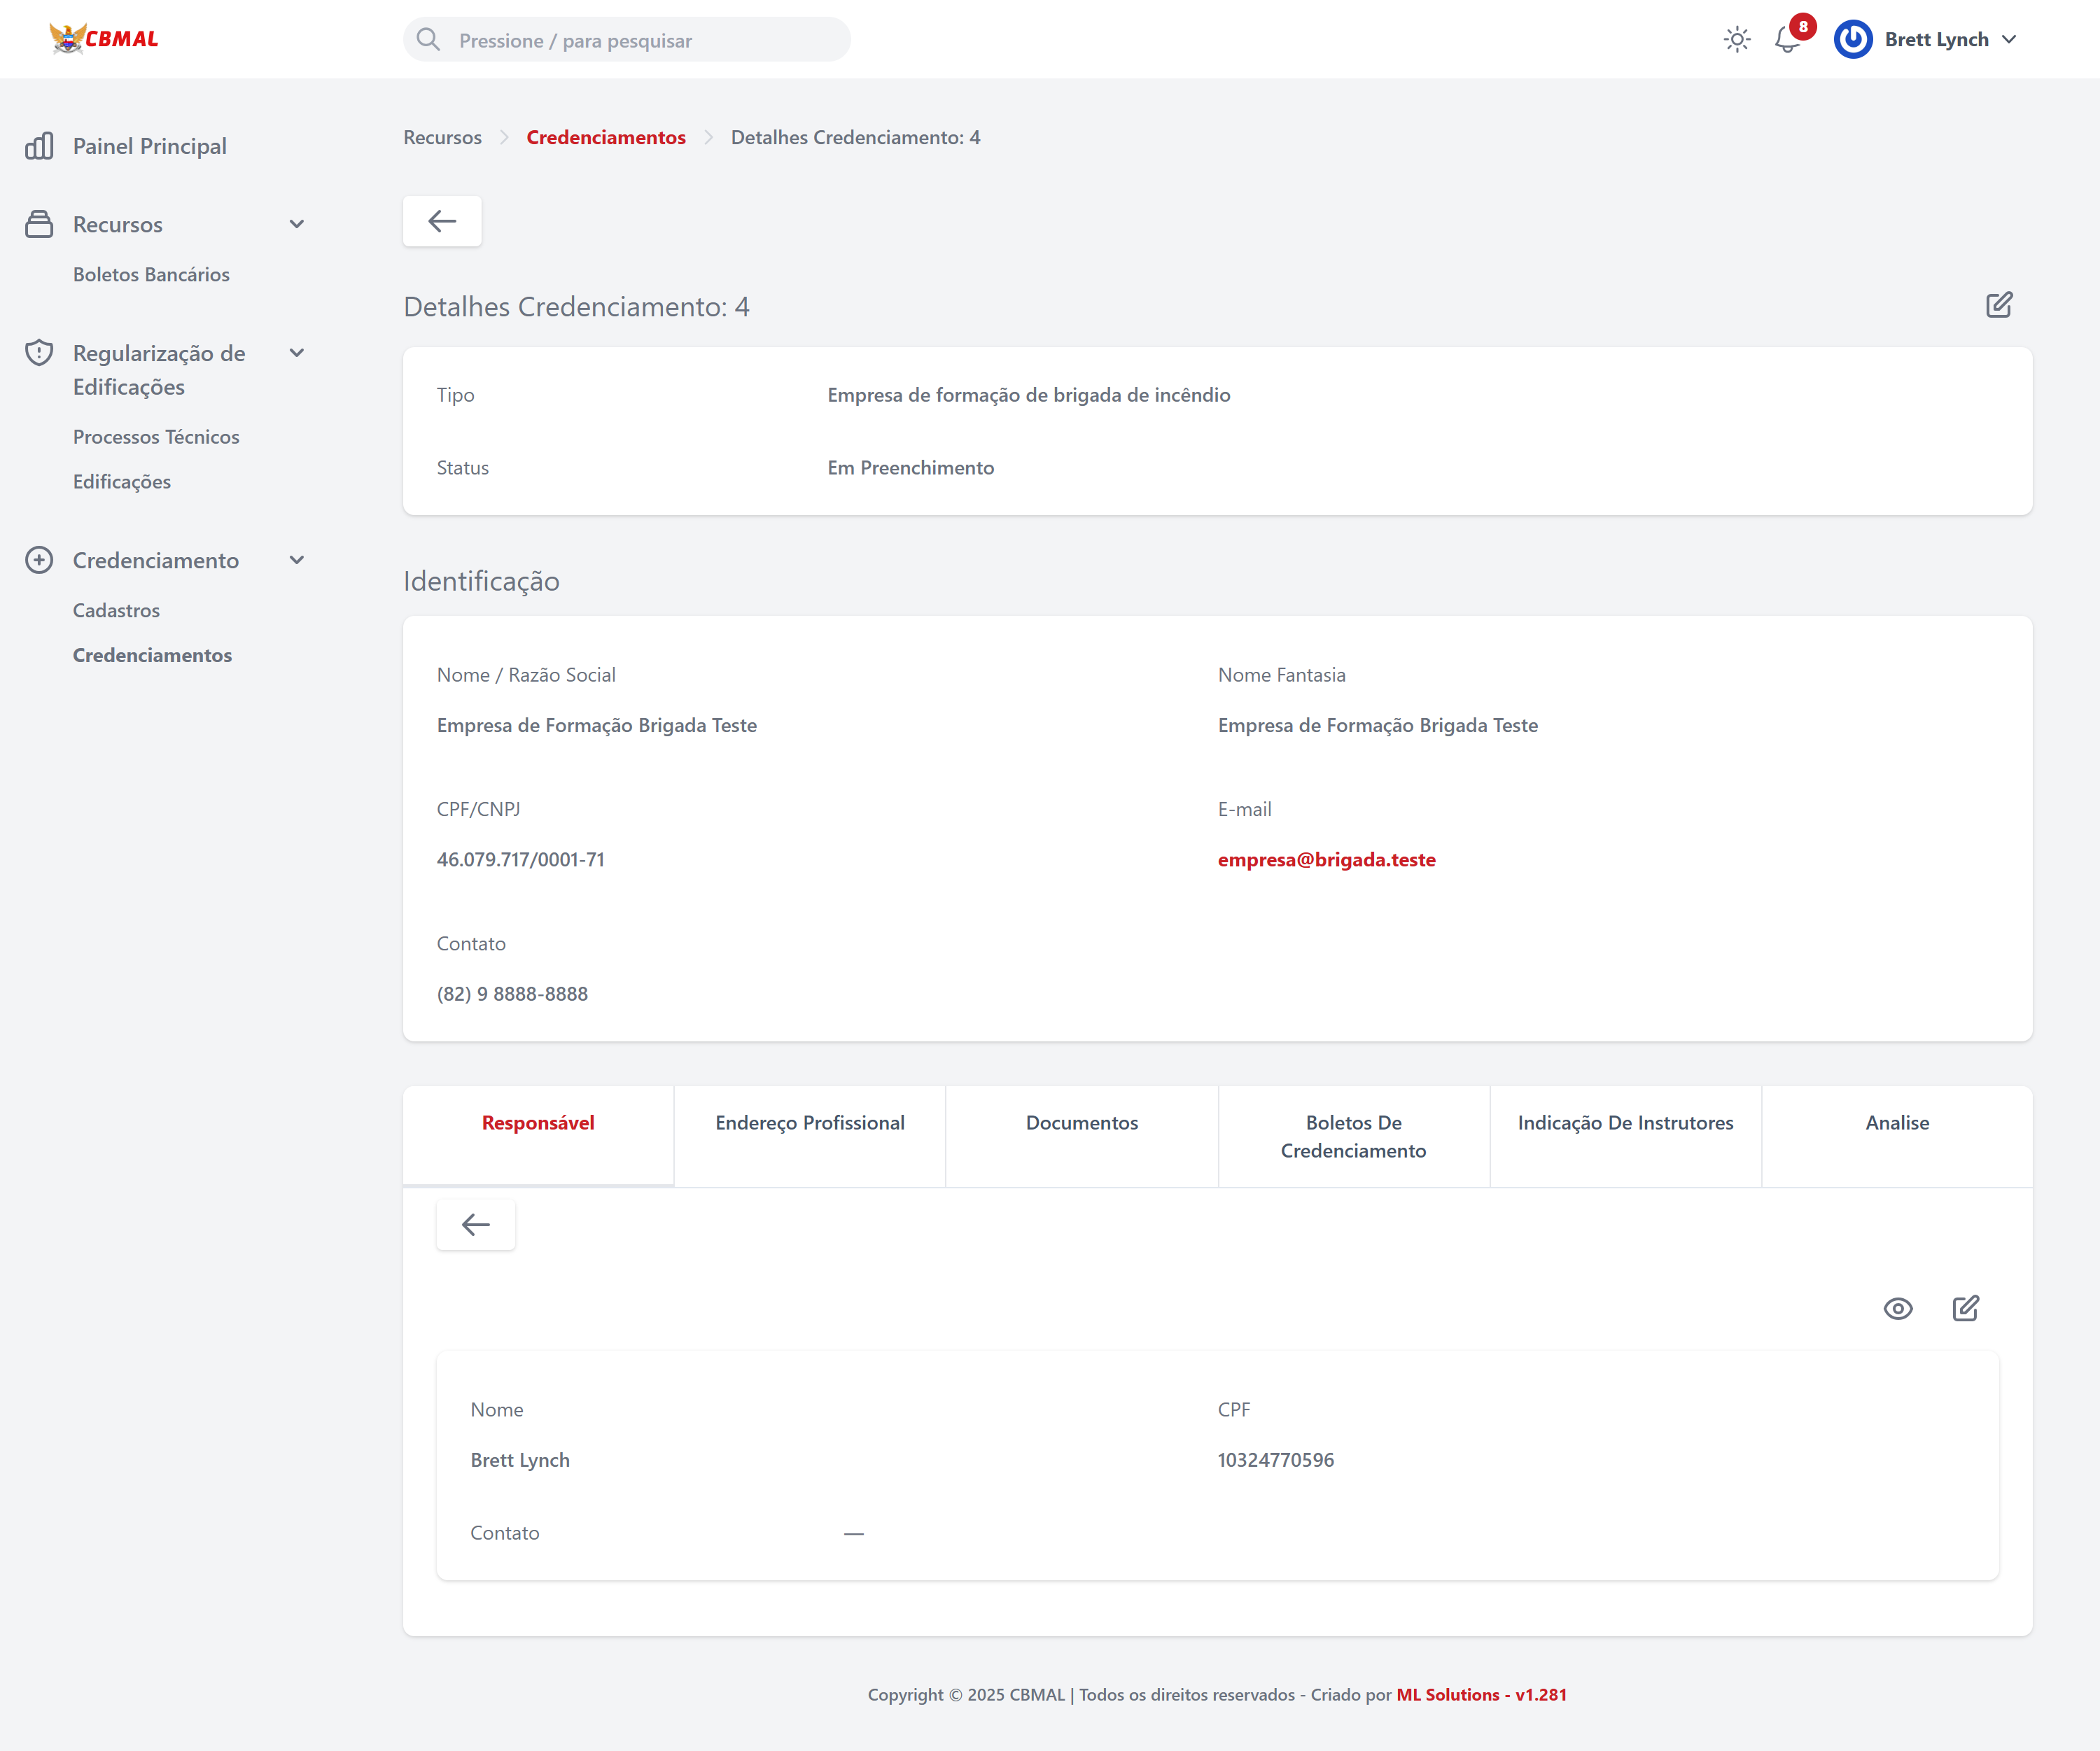2100x1751 pixels.
Task: Go to Credenciamentos breadcrumb link
Action: pos(605,138)
